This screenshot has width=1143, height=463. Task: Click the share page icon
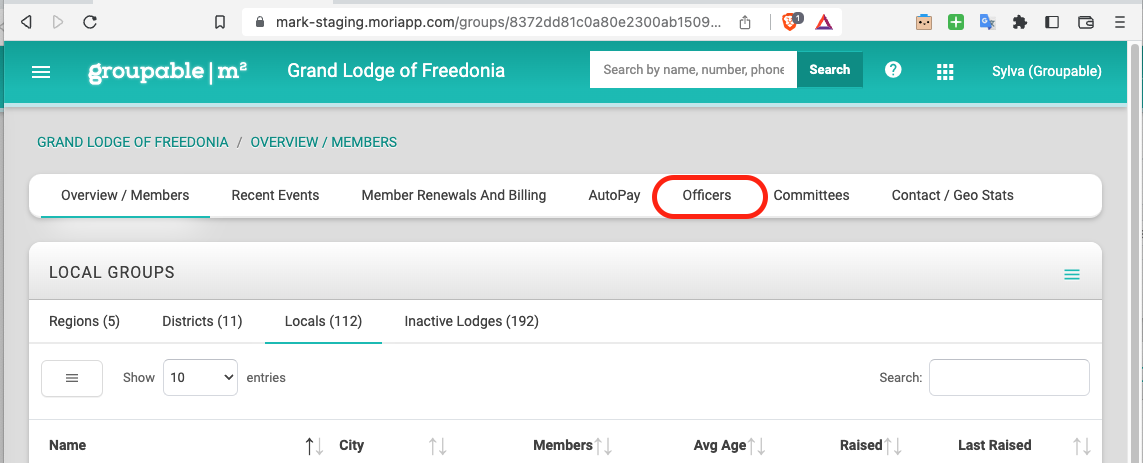tap(745, 21)
